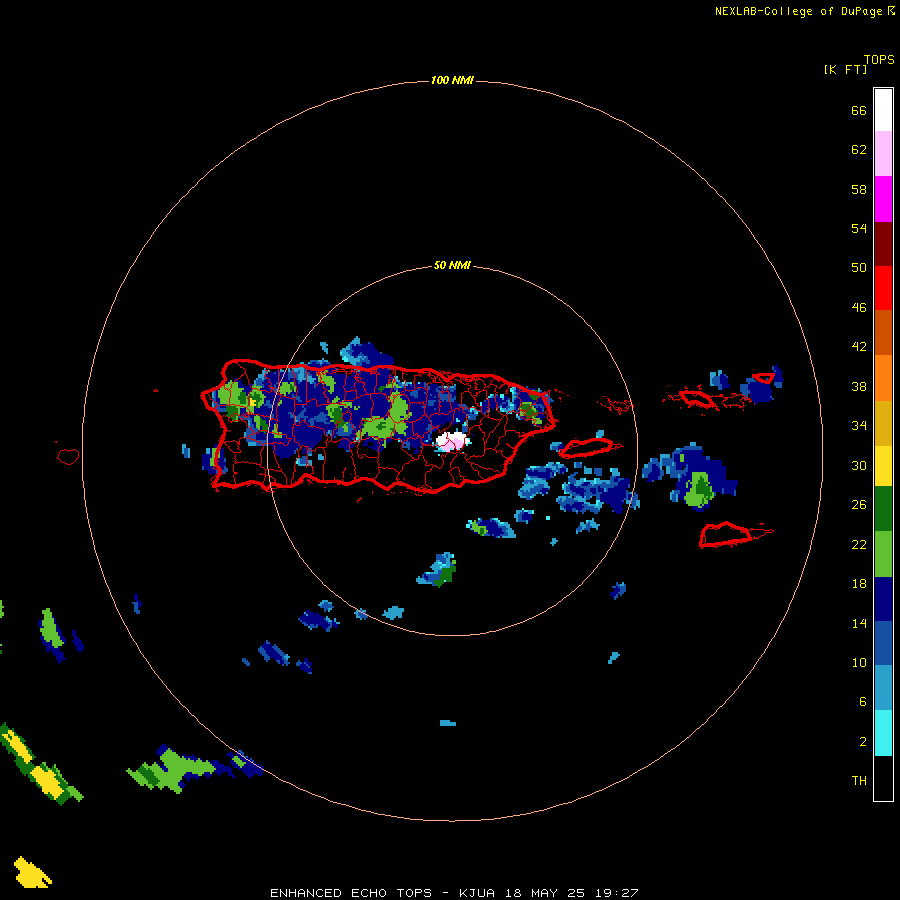
Task: Click the gold swatch at 38 kft
Action: (x=883, y=423)
